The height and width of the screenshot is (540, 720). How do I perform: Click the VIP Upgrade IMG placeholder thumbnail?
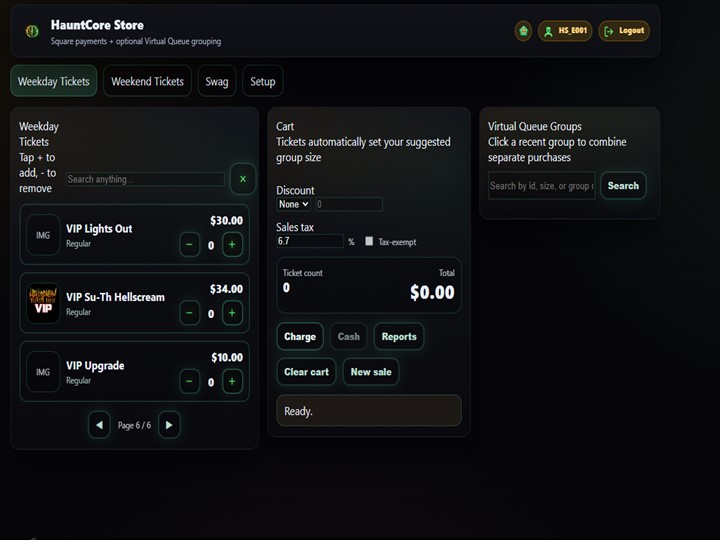(43, 372)
